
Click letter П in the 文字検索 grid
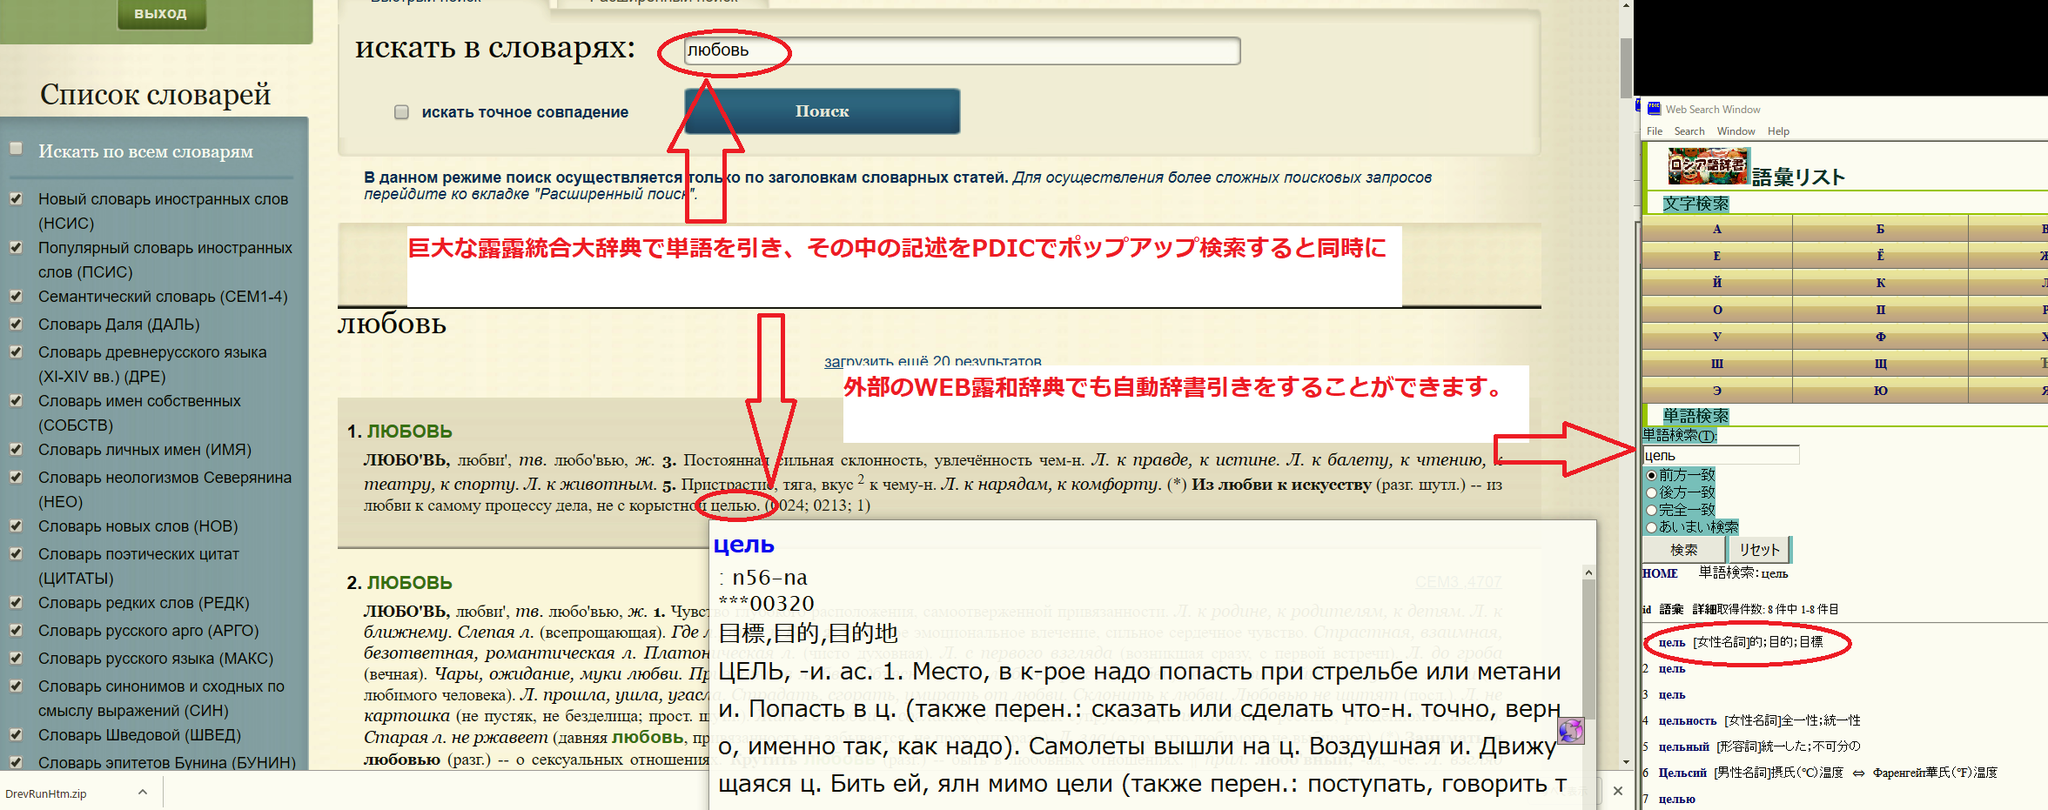1880,310
